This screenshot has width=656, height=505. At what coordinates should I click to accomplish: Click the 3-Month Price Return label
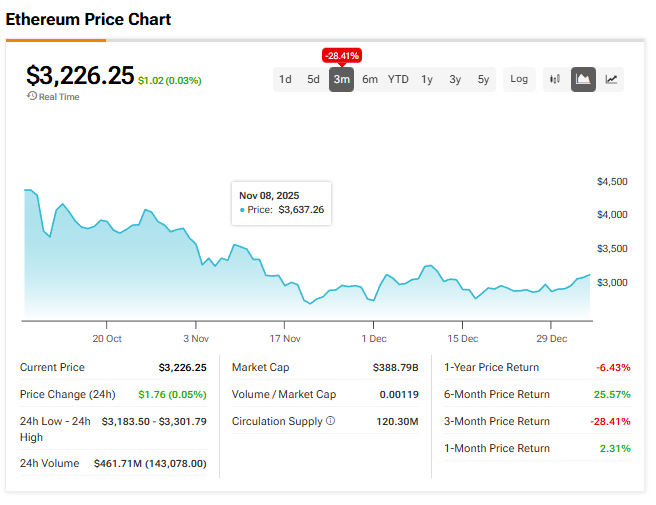pos(497,421)
